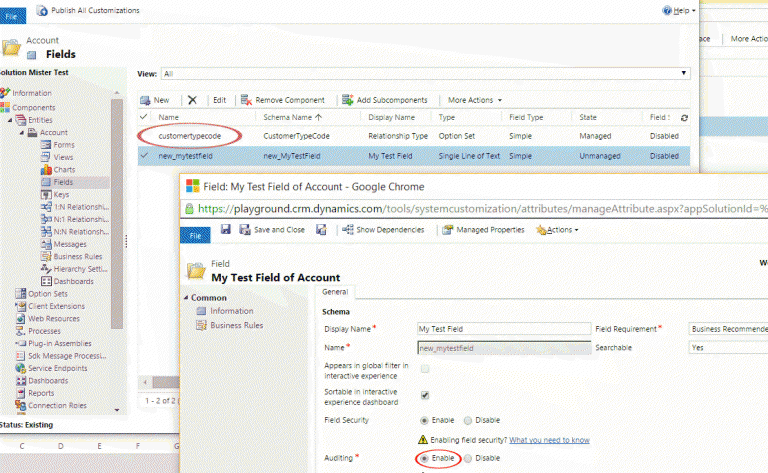Click the Managed Properties icon
The image size is (768, 473).
click(447, 230)
